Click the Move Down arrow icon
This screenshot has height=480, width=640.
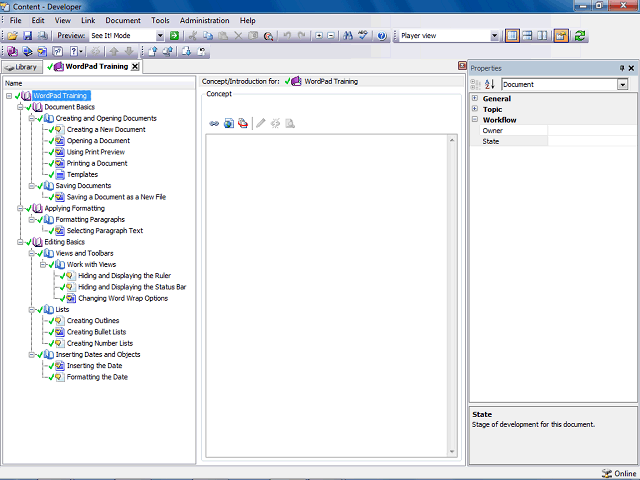tap(129, 51)
